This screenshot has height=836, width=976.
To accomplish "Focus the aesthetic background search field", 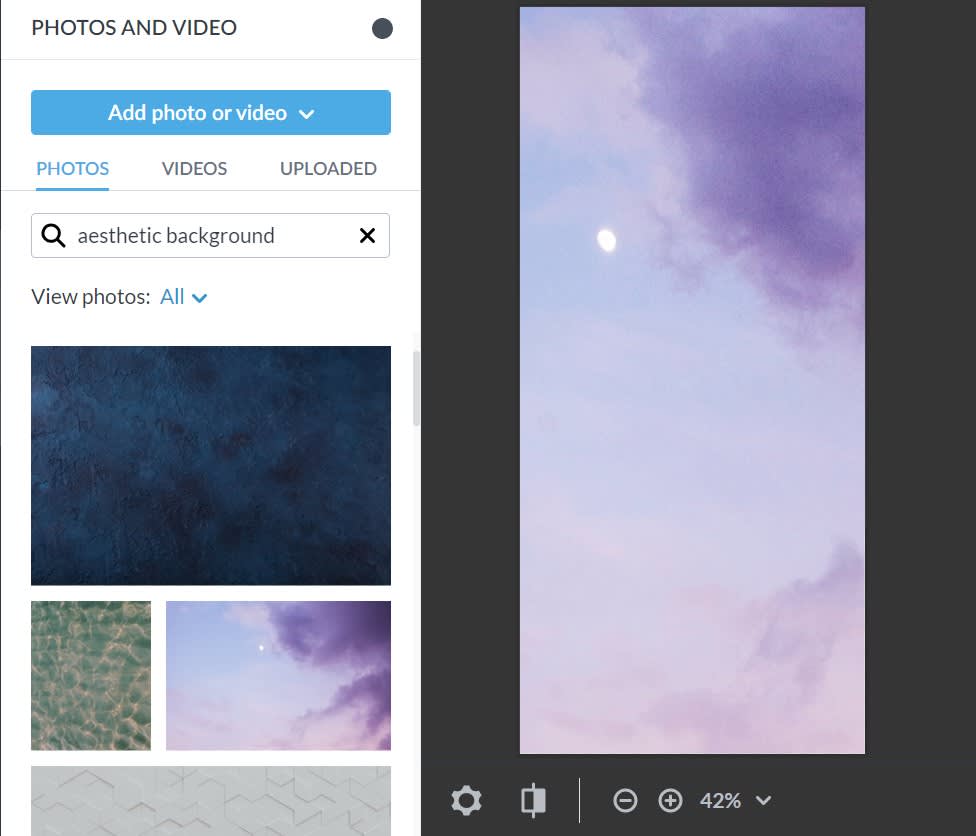I will [210, 235].
